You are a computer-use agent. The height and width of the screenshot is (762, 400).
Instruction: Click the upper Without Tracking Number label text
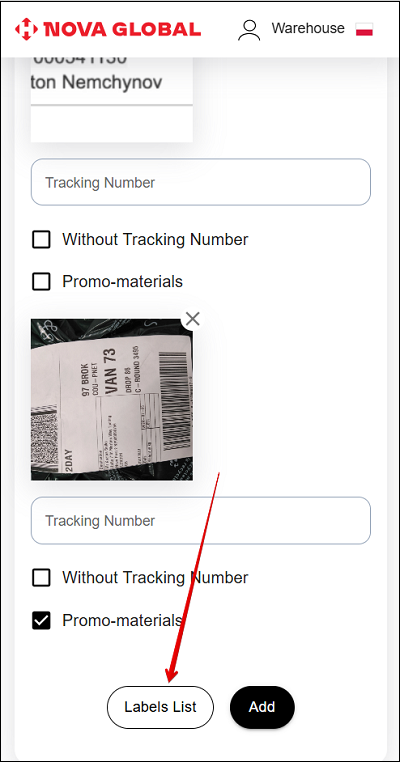pyautogui.click(x=155, y=240)
